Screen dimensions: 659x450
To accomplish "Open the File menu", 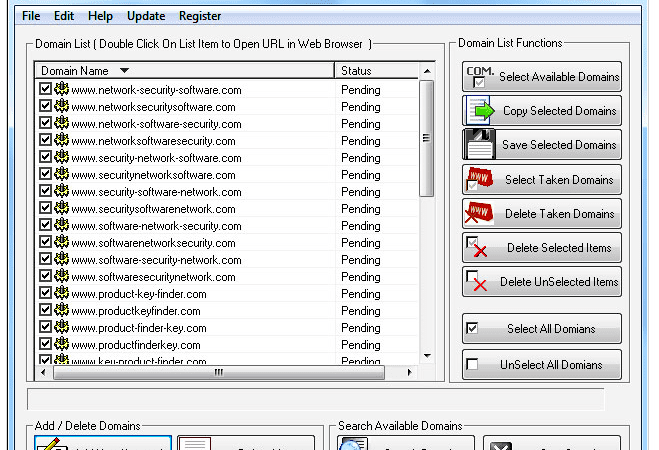I will [31, 16].
